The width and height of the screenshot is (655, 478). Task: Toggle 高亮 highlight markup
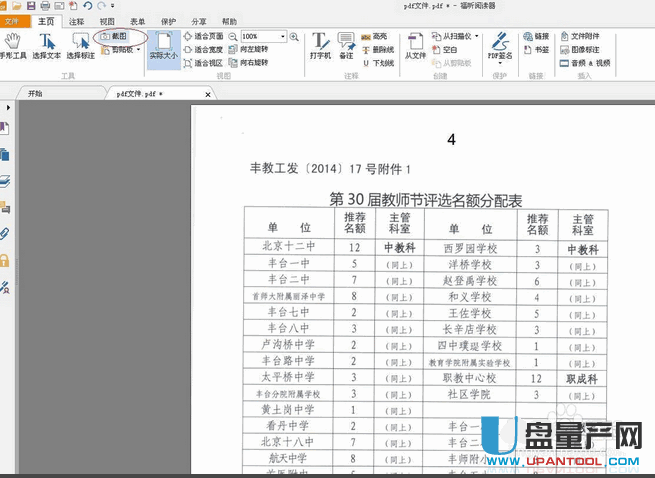click(x=373, y=36)
